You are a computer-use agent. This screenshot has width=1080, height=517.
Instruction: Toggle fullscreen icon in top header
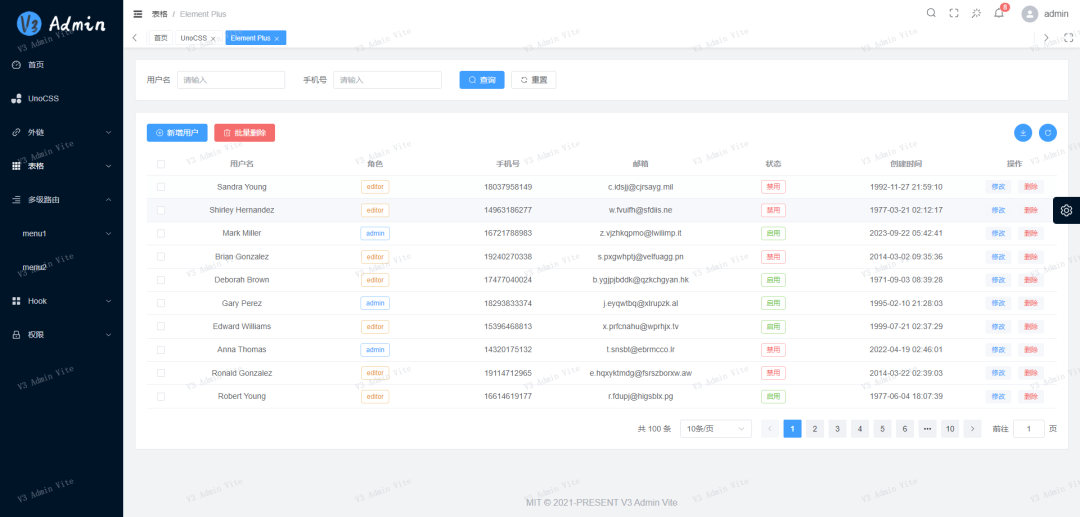[953, 13]
